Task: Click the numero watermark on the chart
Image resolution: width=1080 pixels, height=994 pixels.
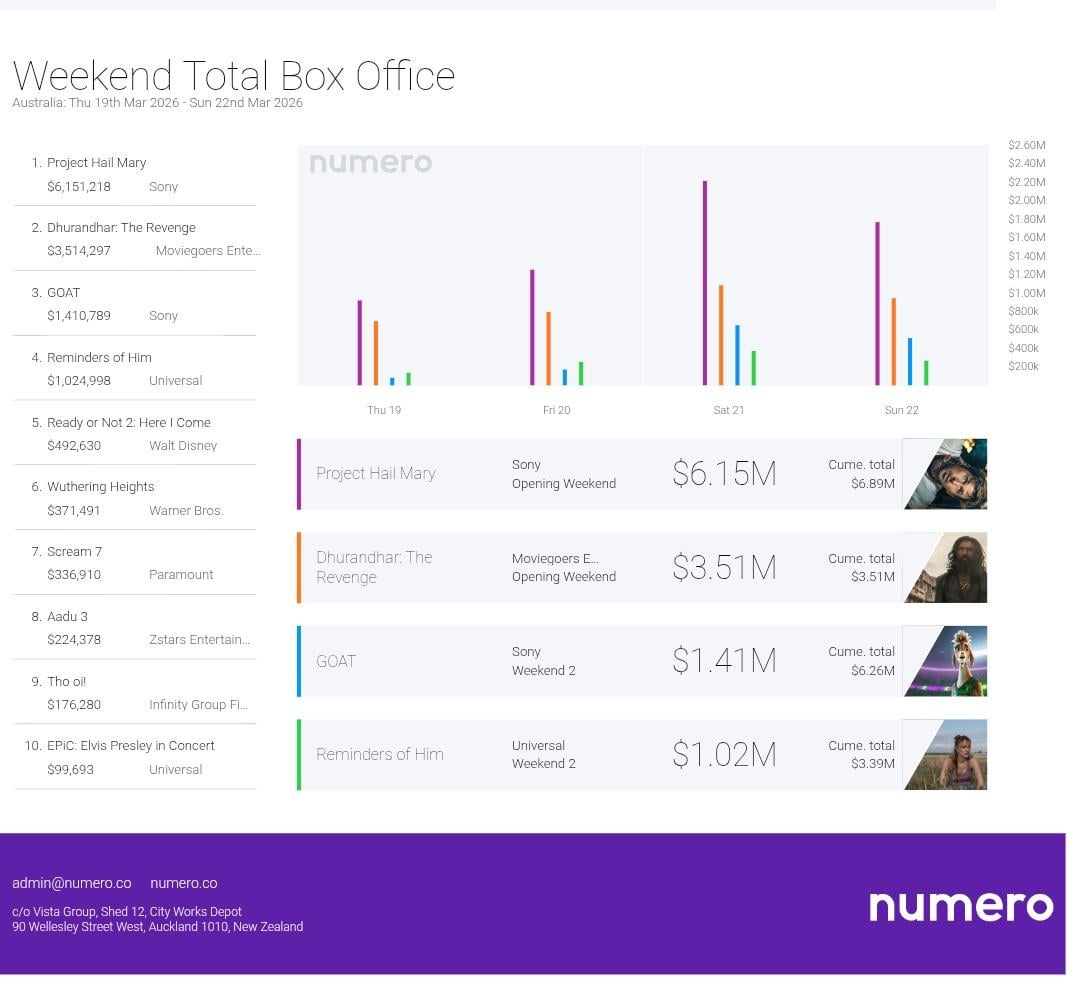Action: pos(370,162)
